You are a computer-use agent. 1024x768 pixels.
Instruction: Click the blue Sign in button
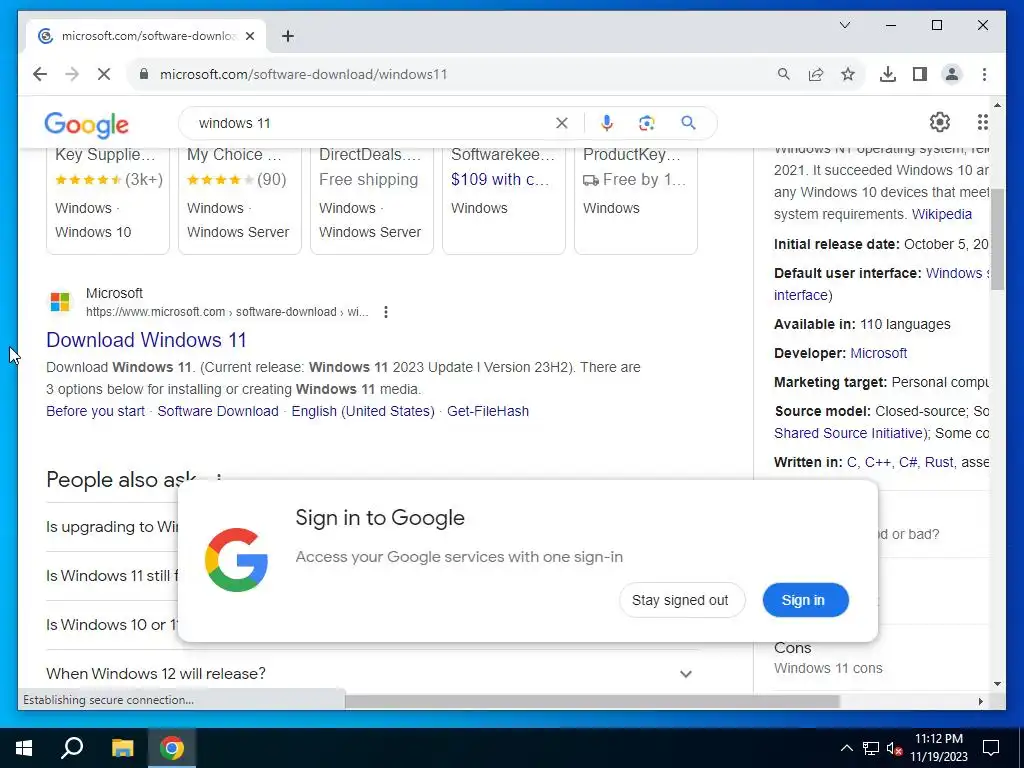click(x=805, y=600)
